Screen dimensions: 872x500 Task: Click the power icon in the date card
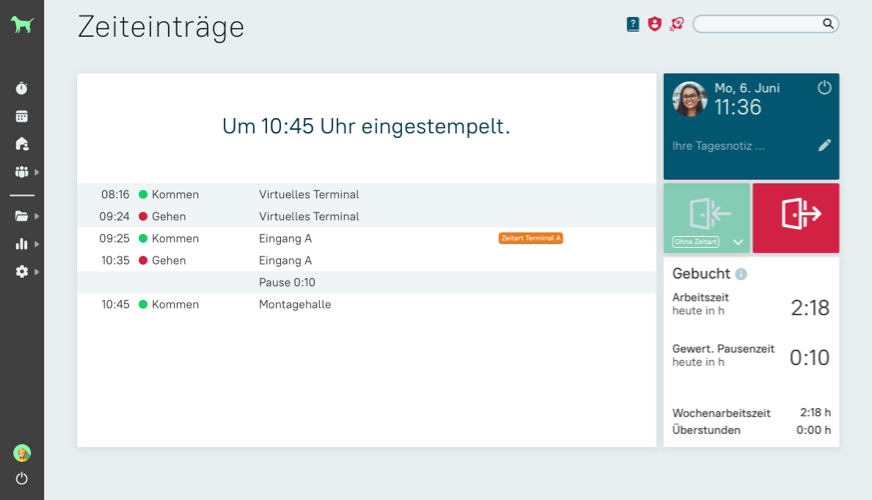pyautogui.click(x=824, y=88)
